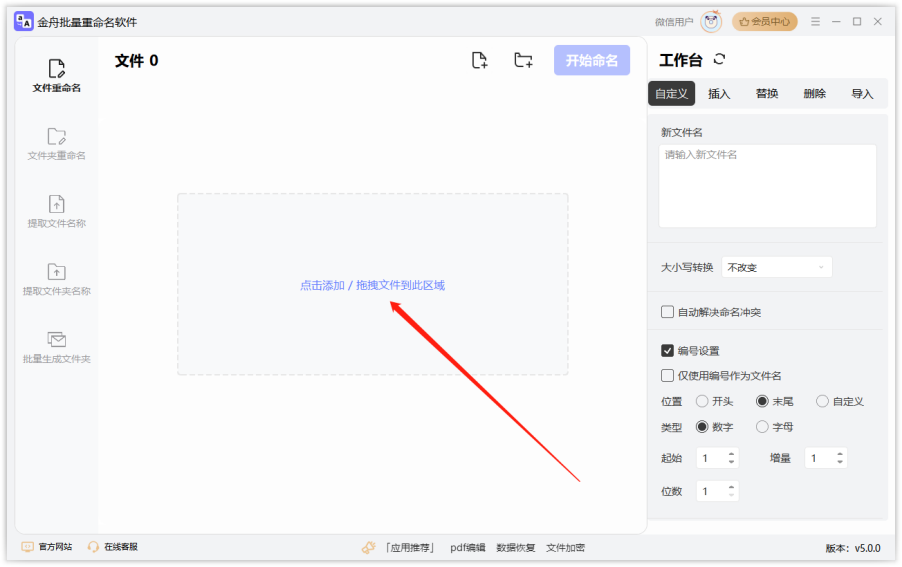Open the 大小写转换 dropdown

(777, 267)
